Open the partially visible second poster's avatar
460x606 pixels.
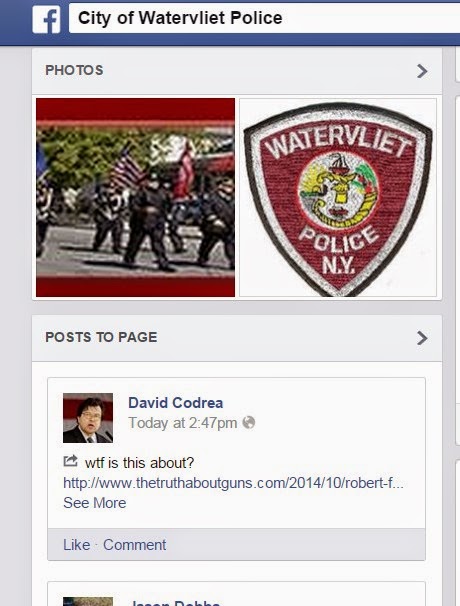click(88, 602)
